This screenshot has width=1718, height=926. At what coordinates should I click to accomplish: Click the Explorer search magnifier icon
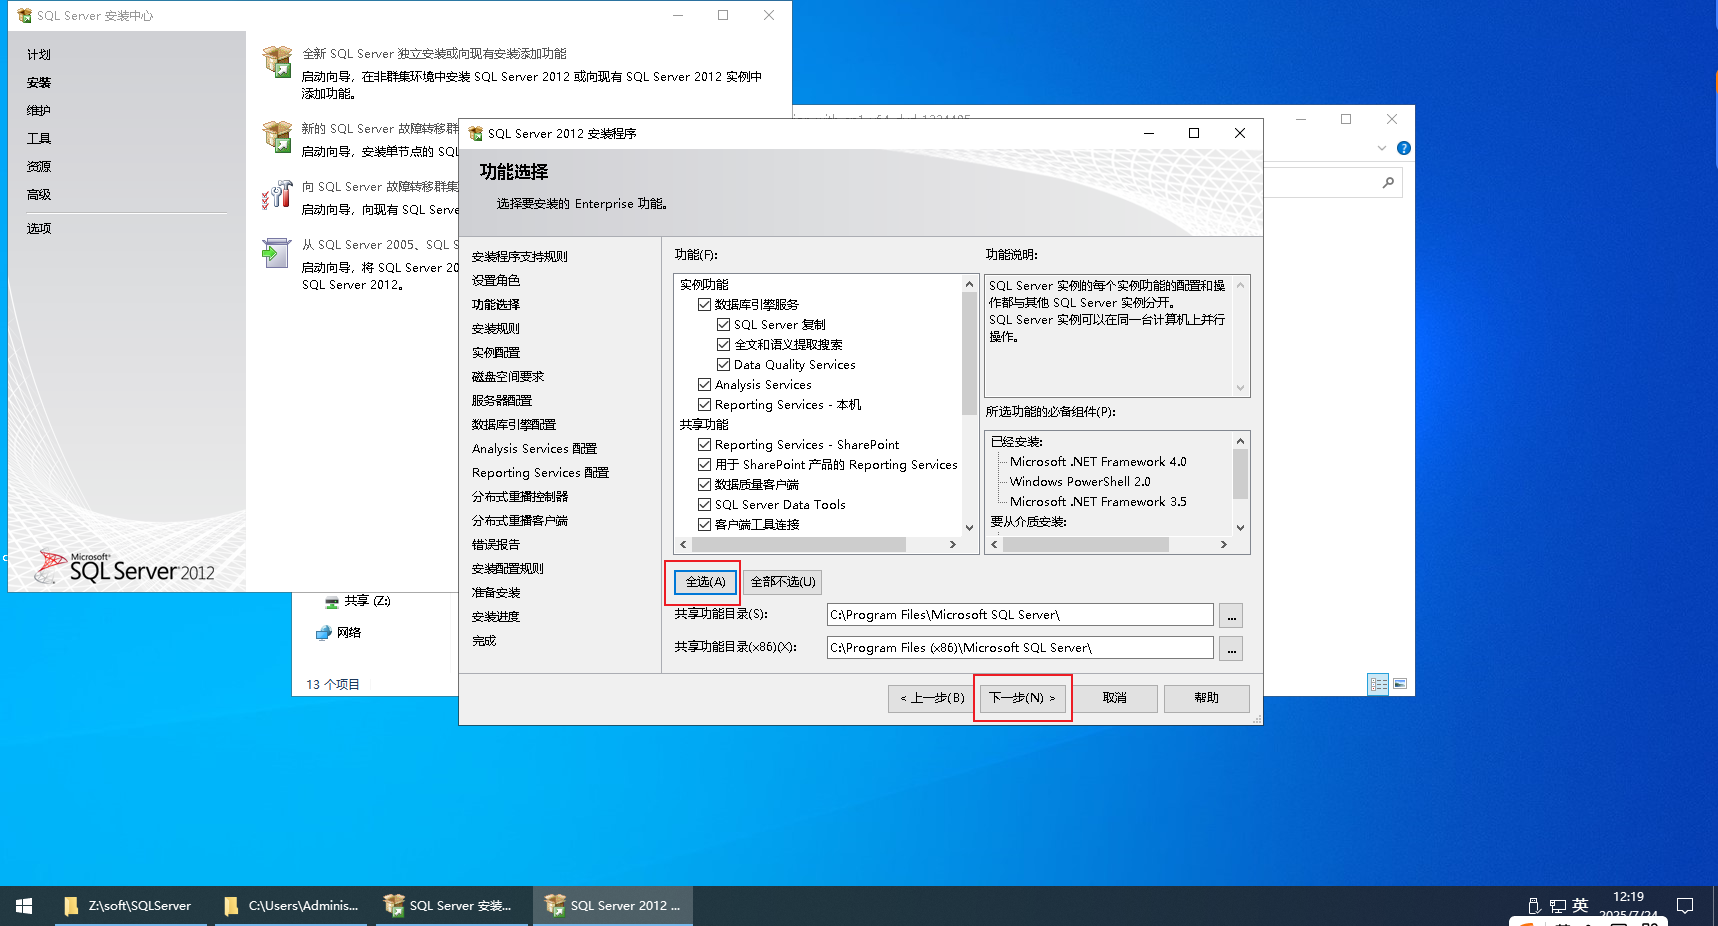pyautogui.click(x=1388, y=182)
